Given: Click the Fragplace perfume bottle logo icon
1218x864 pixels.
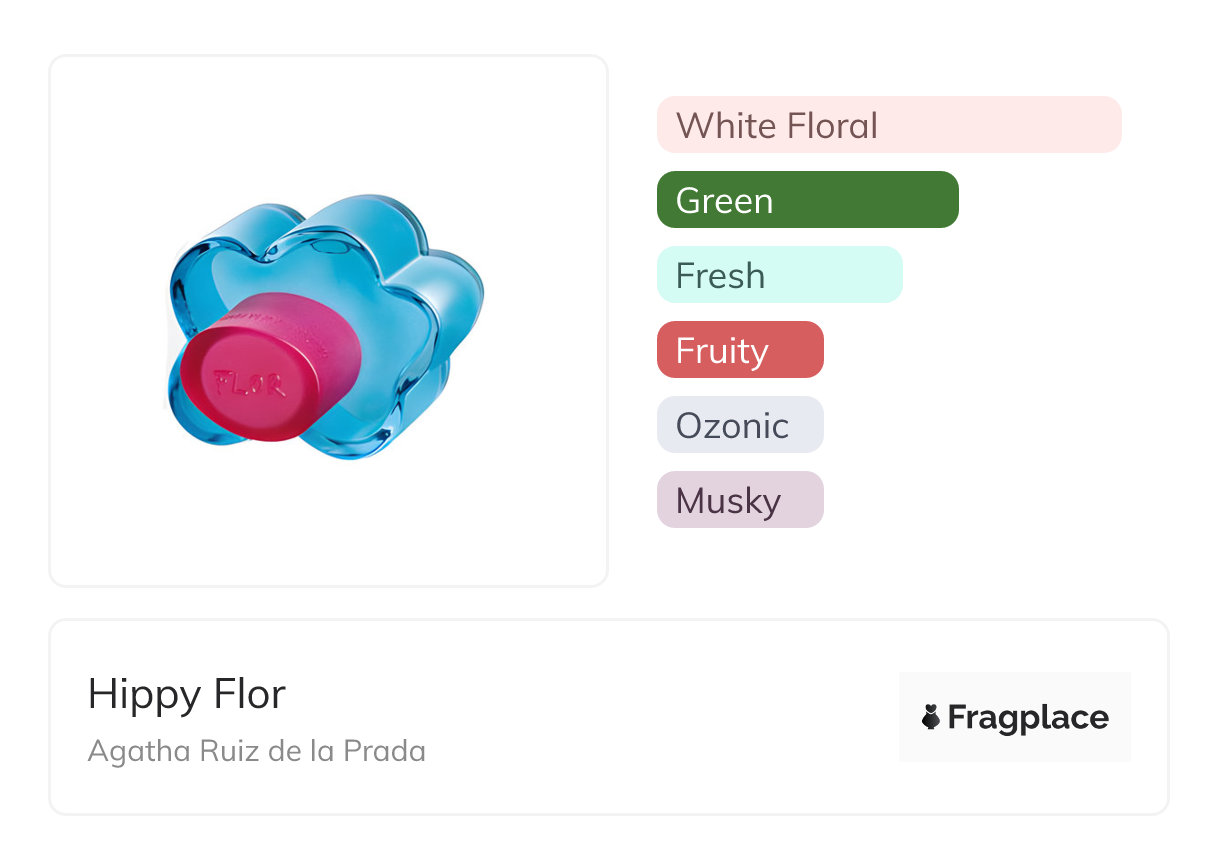Looking at the screenshot, I should (x=931, y=717).
